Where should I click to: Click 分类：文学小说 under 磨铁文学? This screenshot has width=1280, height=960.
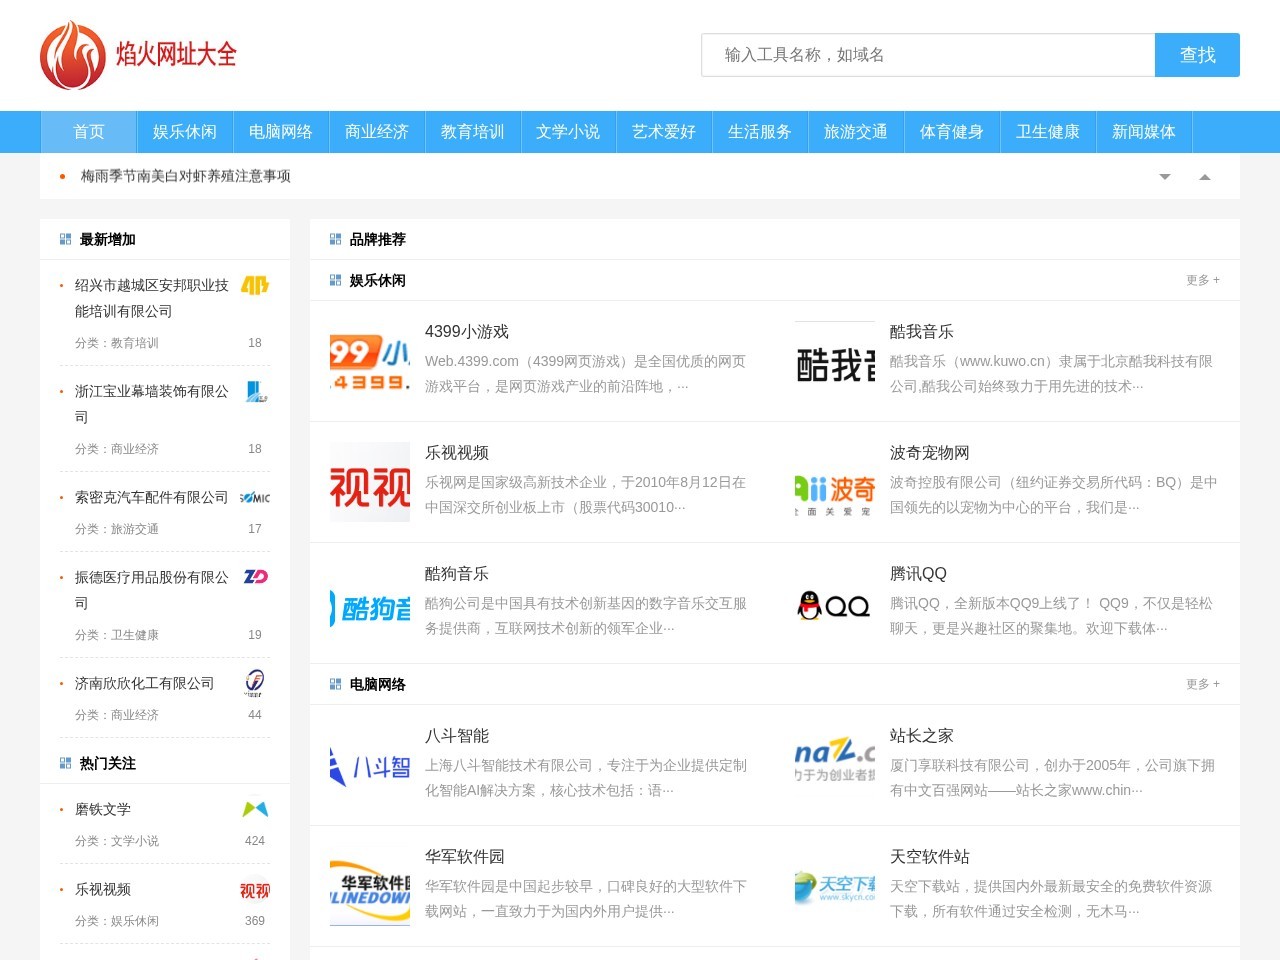pyautogui.click(x=117, y=841)
